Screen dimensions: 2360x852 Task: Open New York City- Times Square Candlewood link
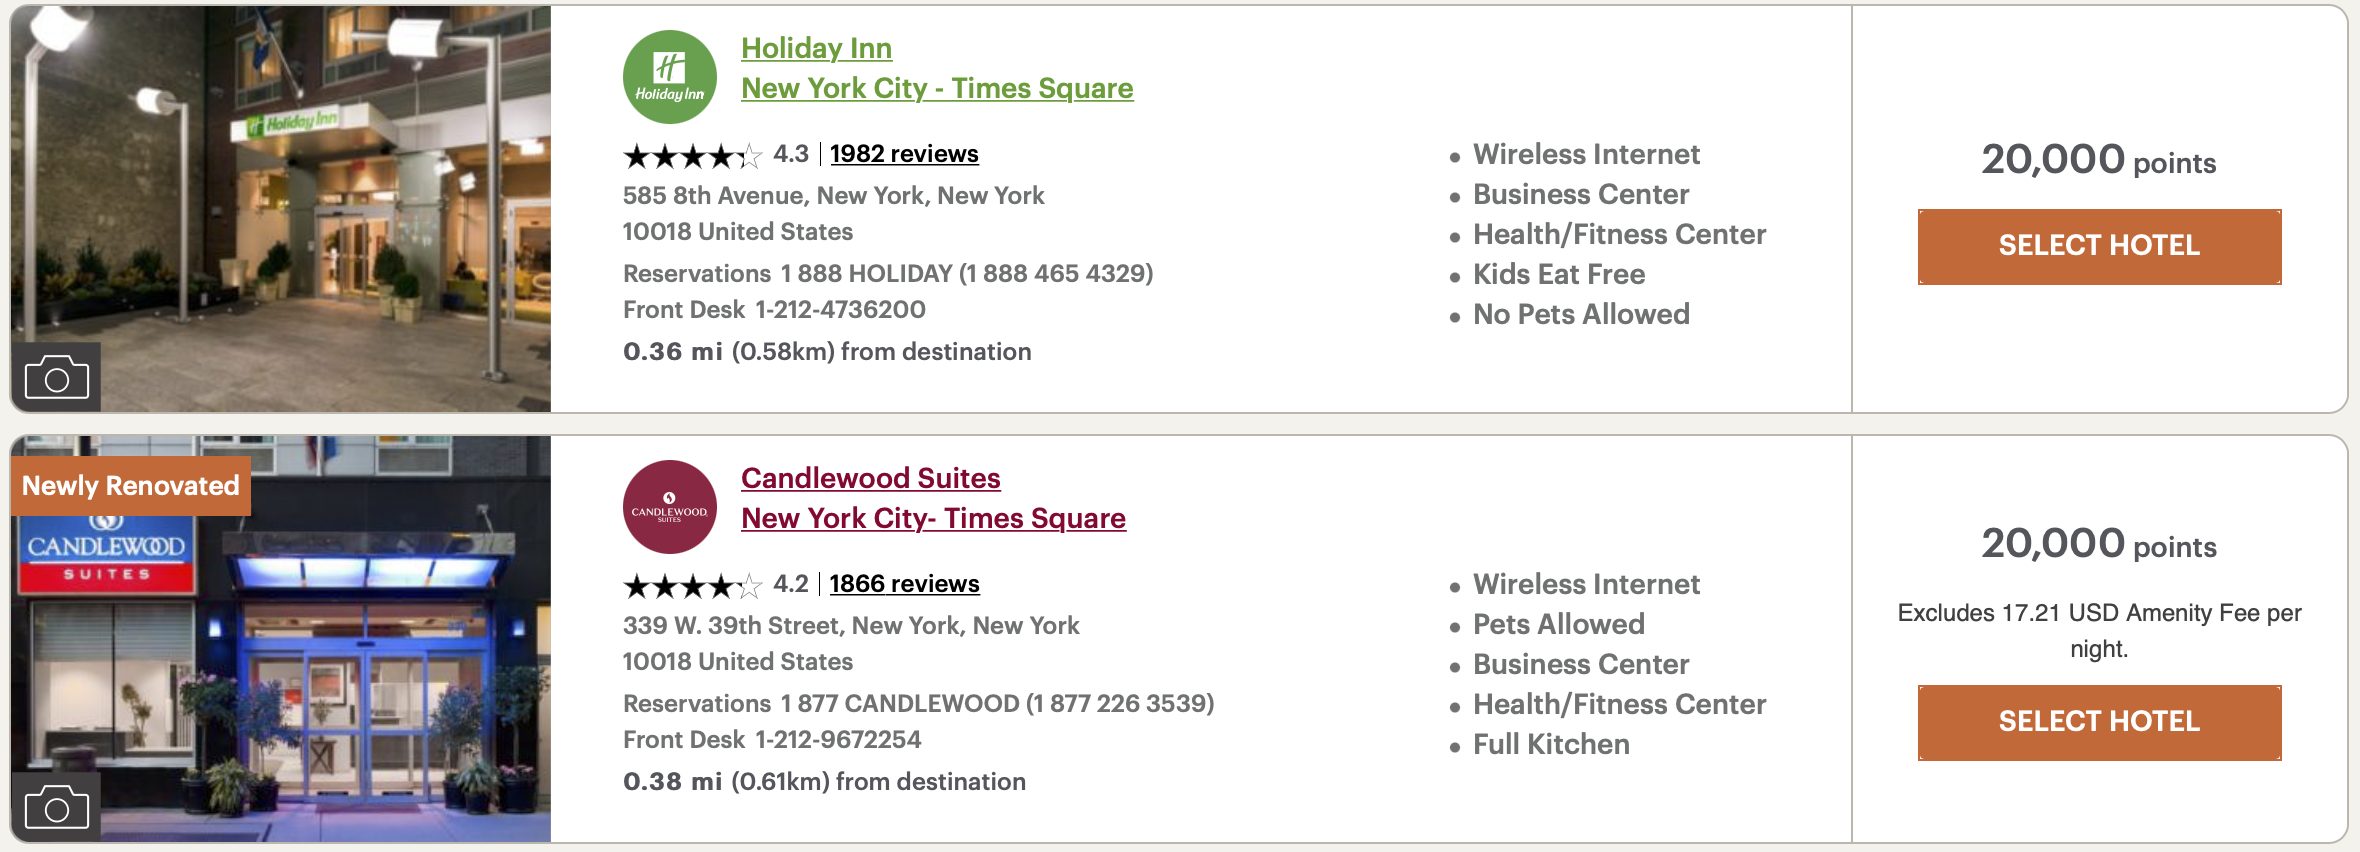tap(933, 518)
